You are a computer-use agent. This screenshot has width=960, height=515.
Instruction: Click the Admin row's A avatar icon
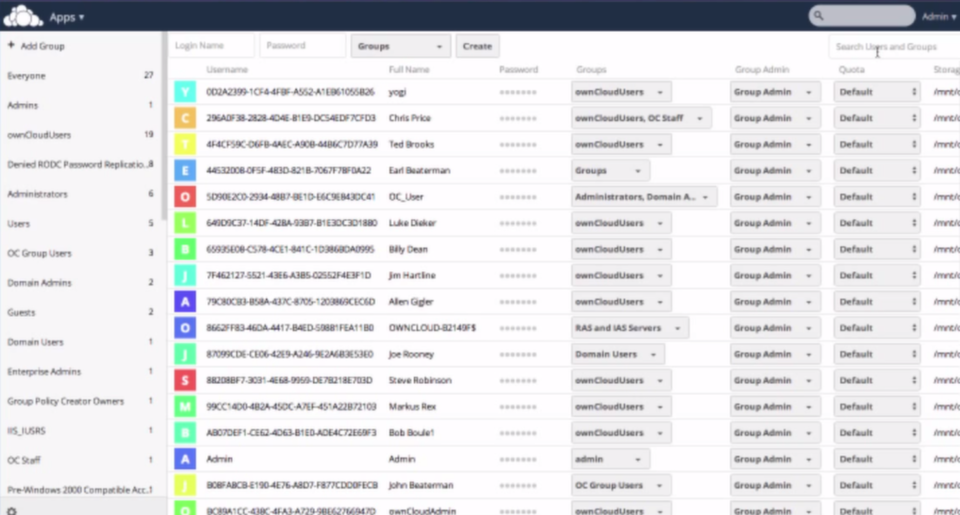click(185, 459)
